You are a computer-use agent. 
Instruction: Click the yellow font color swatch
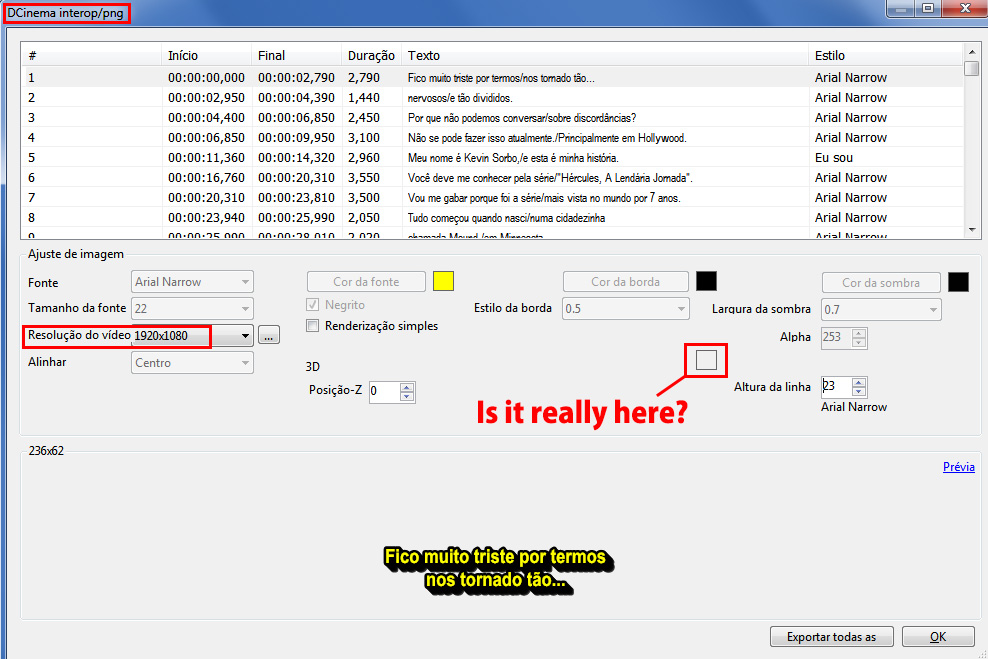[x=443, y=281]
